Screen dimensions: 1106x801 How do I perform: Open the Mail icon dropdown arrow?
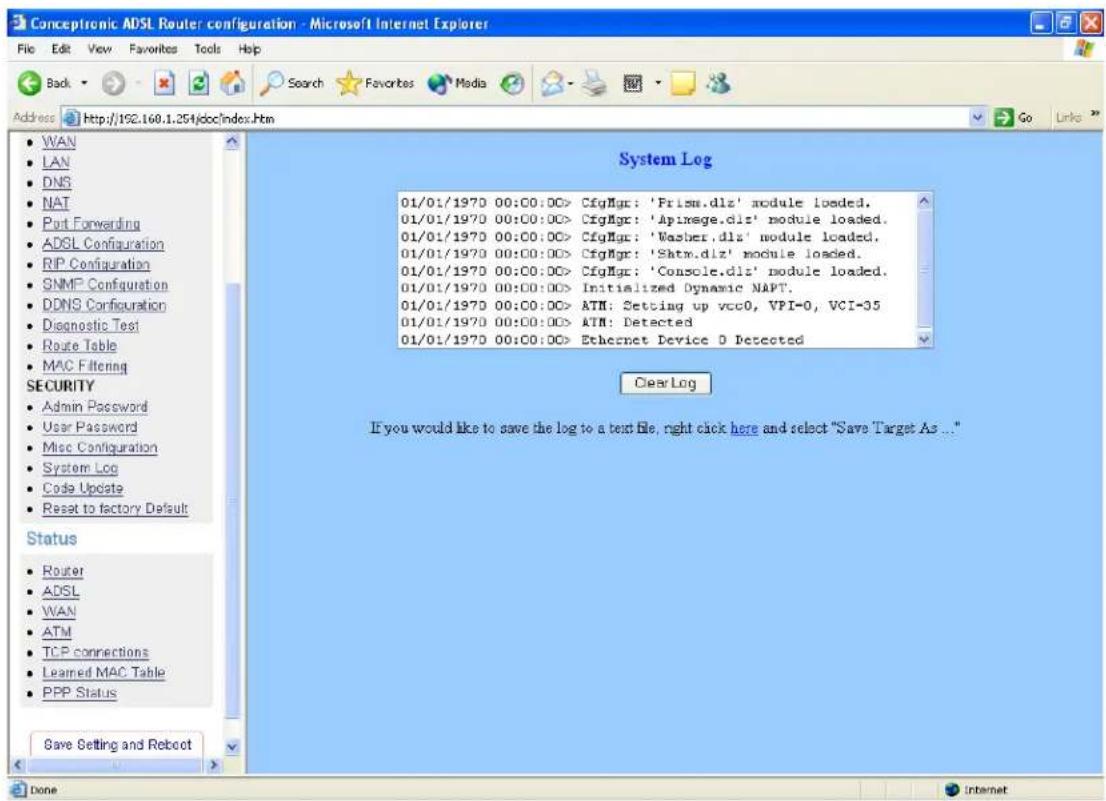(570, 84)
